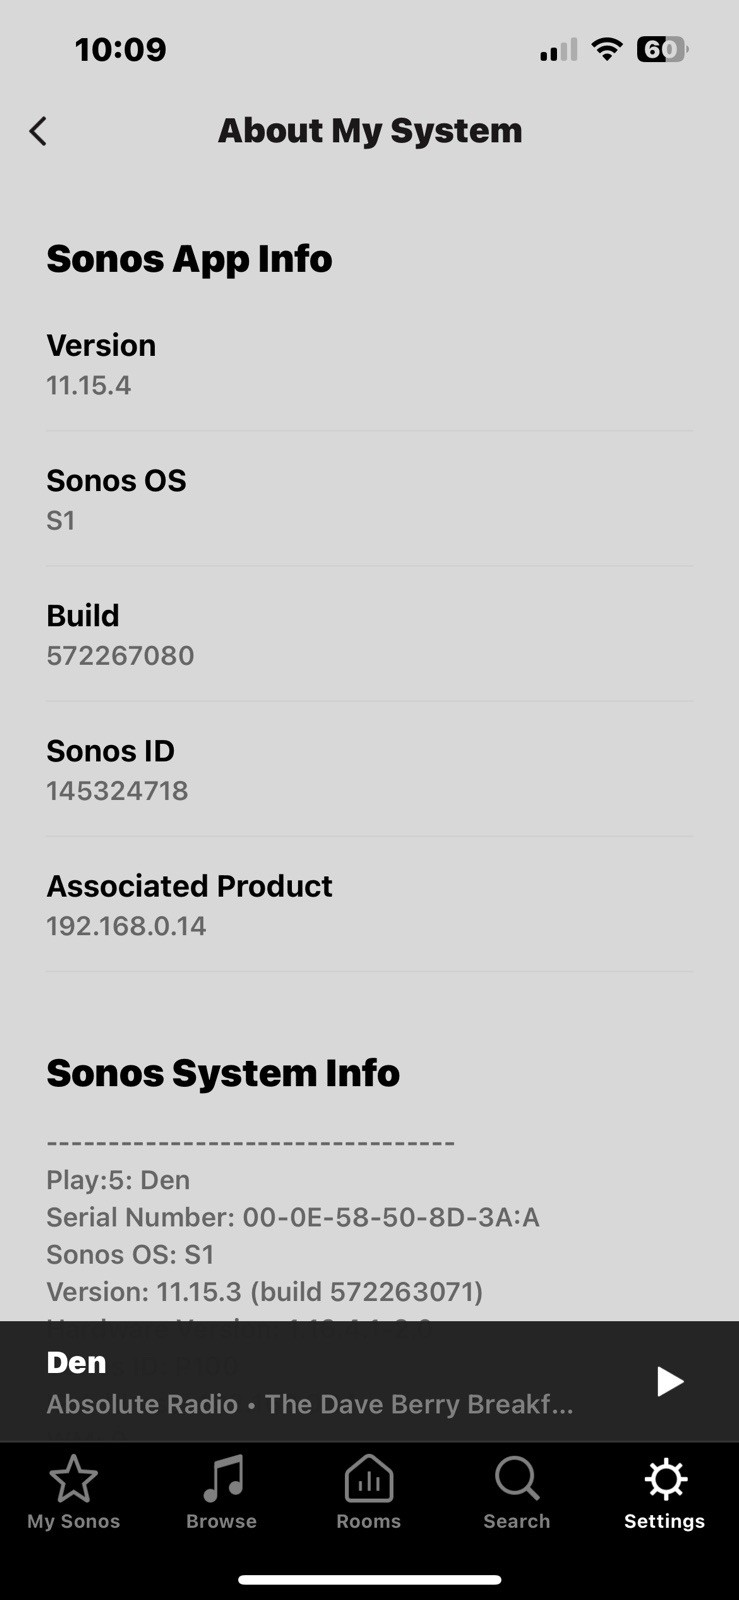Screen dimensions: 739x1600
Task: Tap the back arrow chevron
Action: click(x=38, y=131)
